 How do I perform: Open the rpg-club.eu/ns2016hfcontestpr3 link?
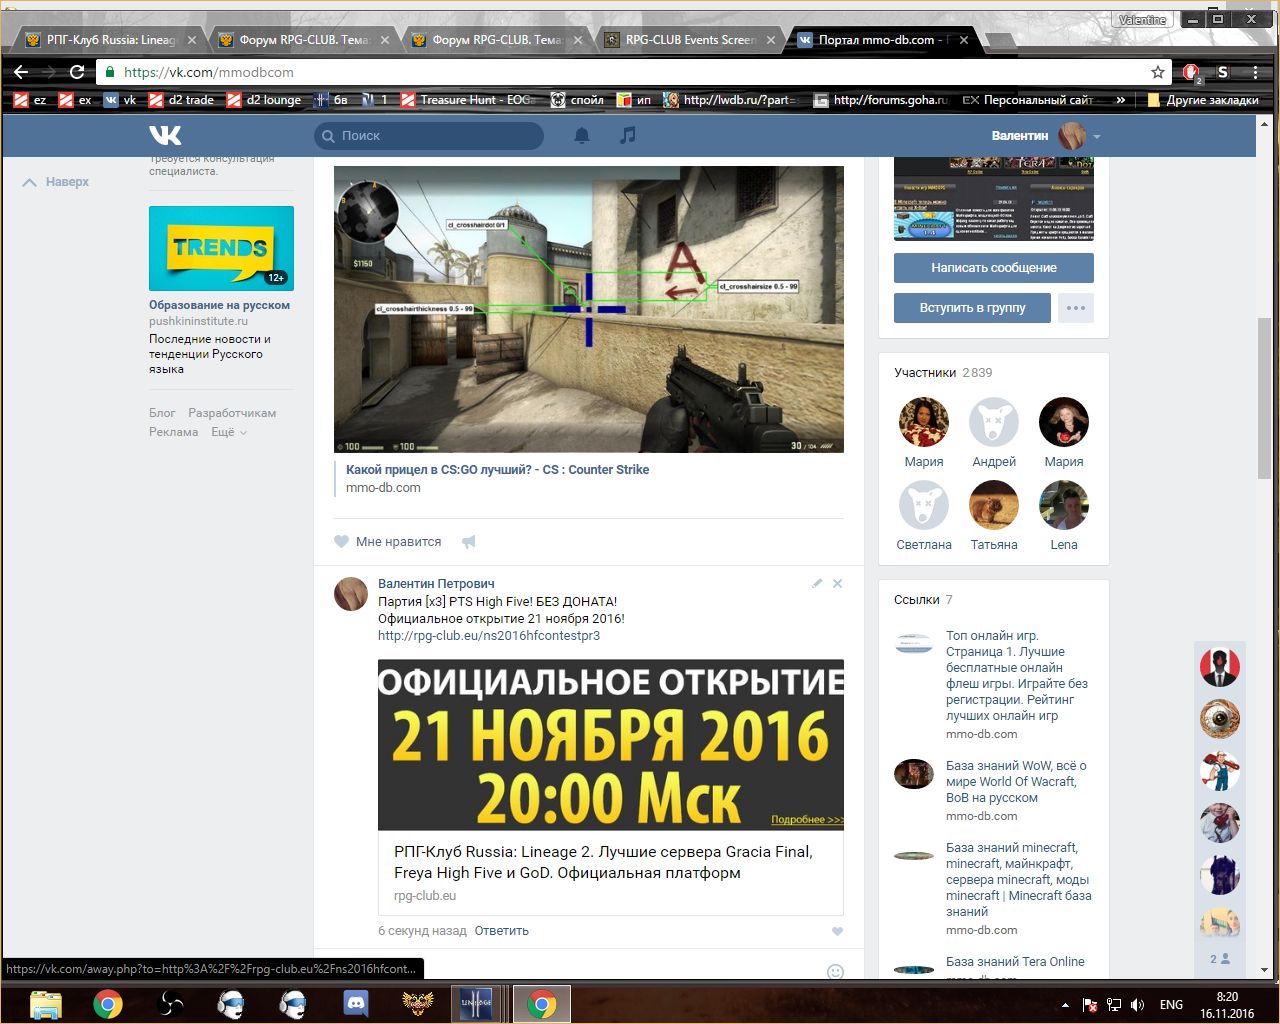pos(489,636)
